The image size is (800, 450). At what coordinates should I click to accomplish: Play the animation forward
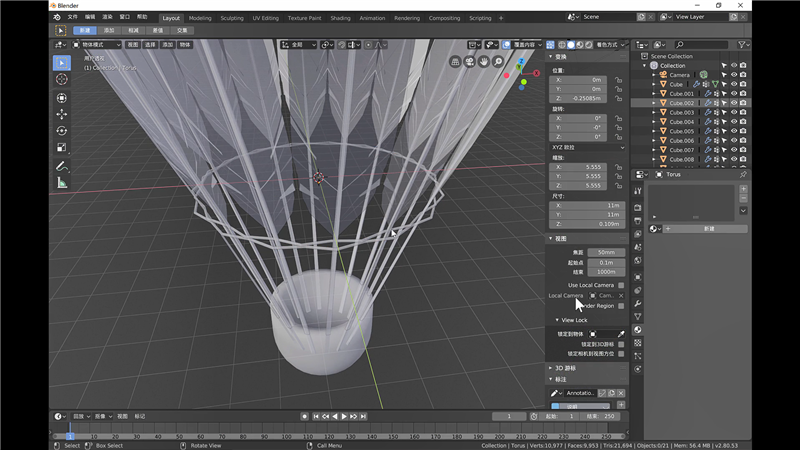[344, 417]
